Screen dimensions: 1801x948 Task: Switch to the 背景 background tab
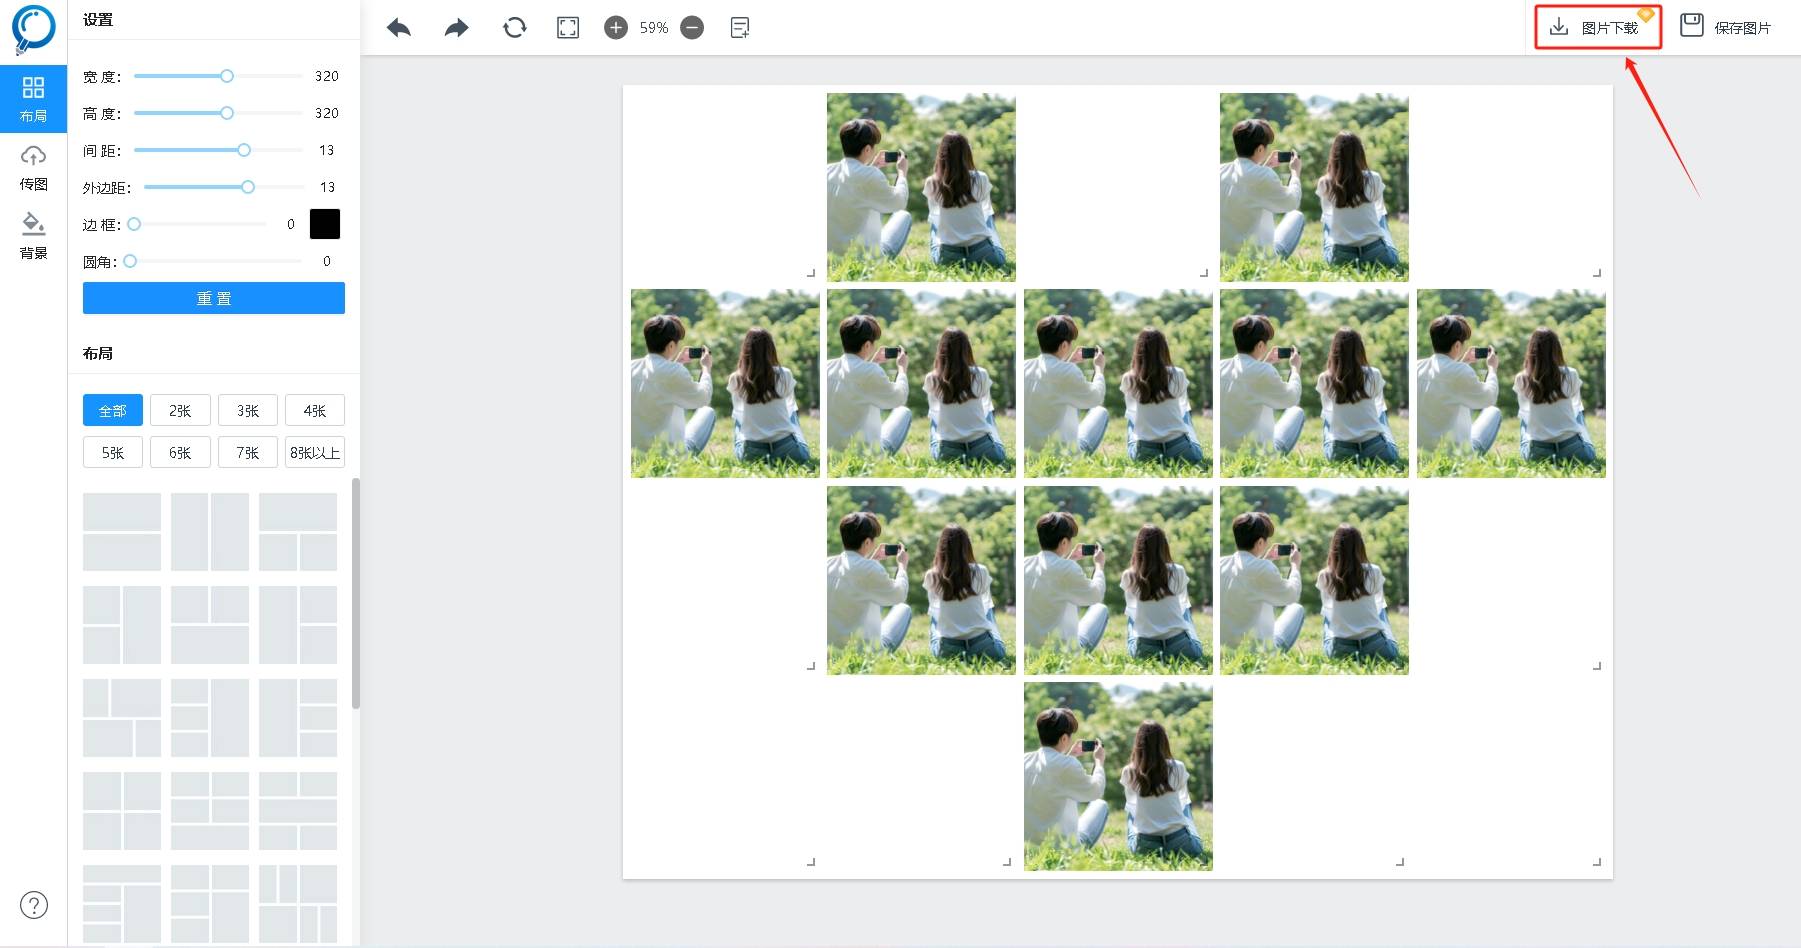(x=33, y=236)
